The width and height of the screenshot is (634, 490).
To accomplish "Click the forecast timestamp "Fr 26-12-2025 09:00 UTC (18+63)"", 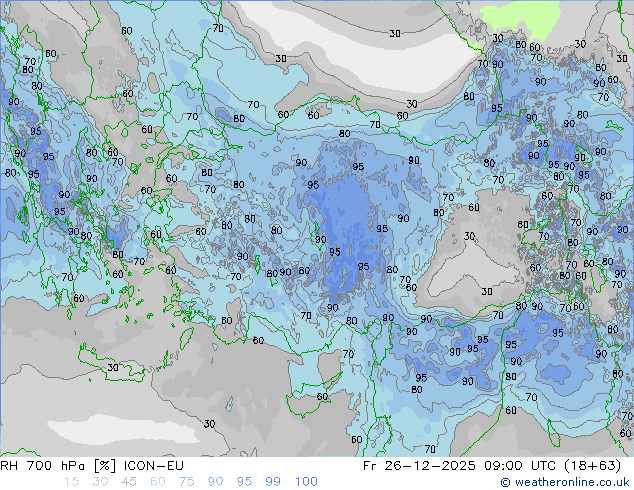I will tap(492, 466).
